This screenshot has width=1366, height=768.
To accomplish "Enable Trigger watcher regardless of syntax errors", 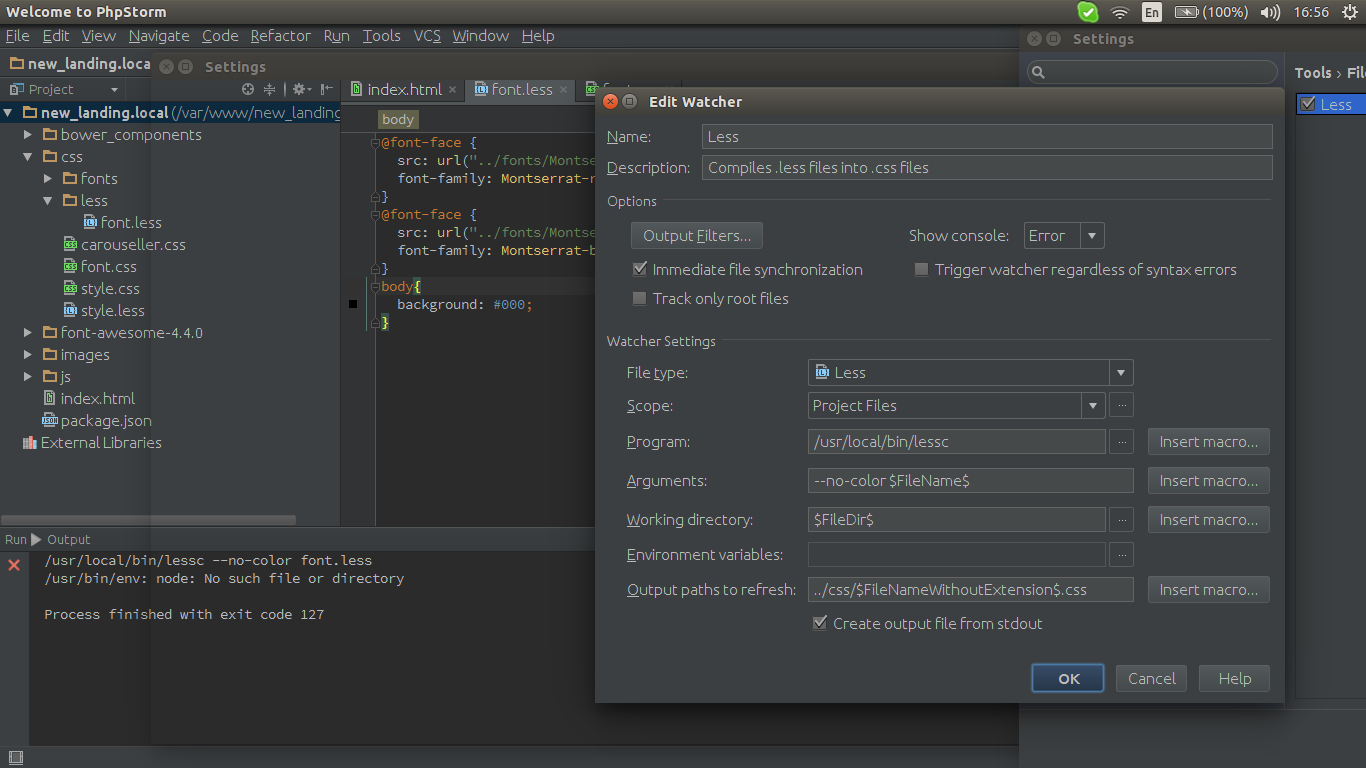I will (922, 269).
